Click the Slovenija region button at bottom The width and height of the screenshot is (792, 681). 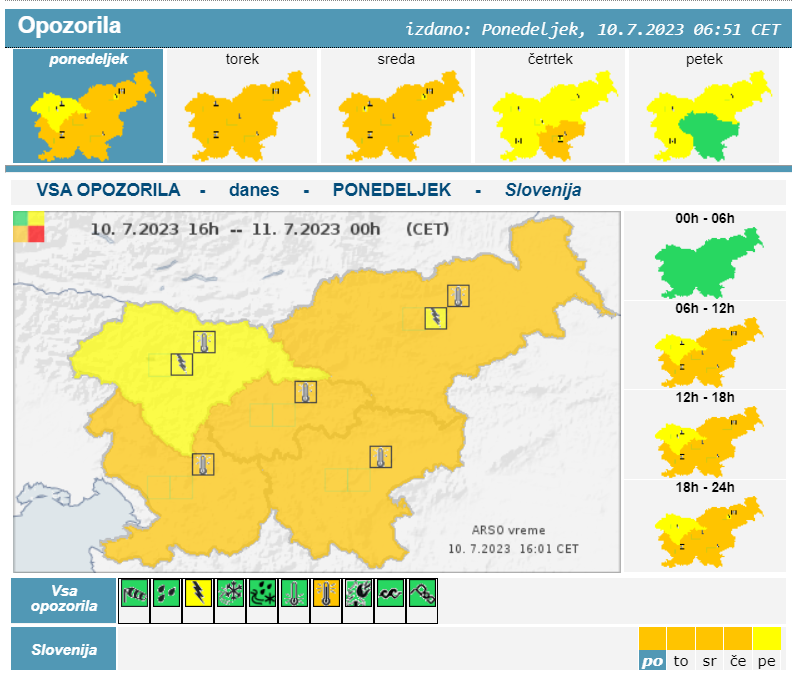(x=64, y=650)
